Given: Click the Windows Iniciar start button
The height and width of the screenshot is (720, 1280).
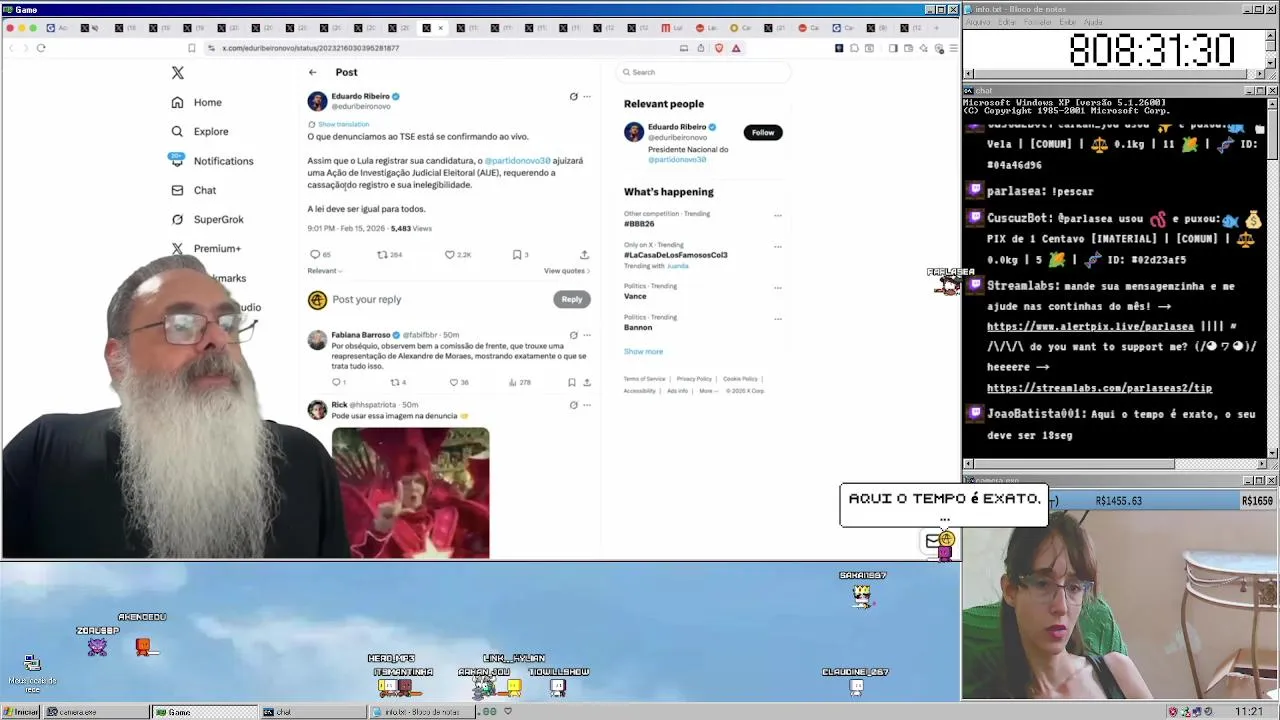Looking at the screenshot, I should [x=21, y=712].
